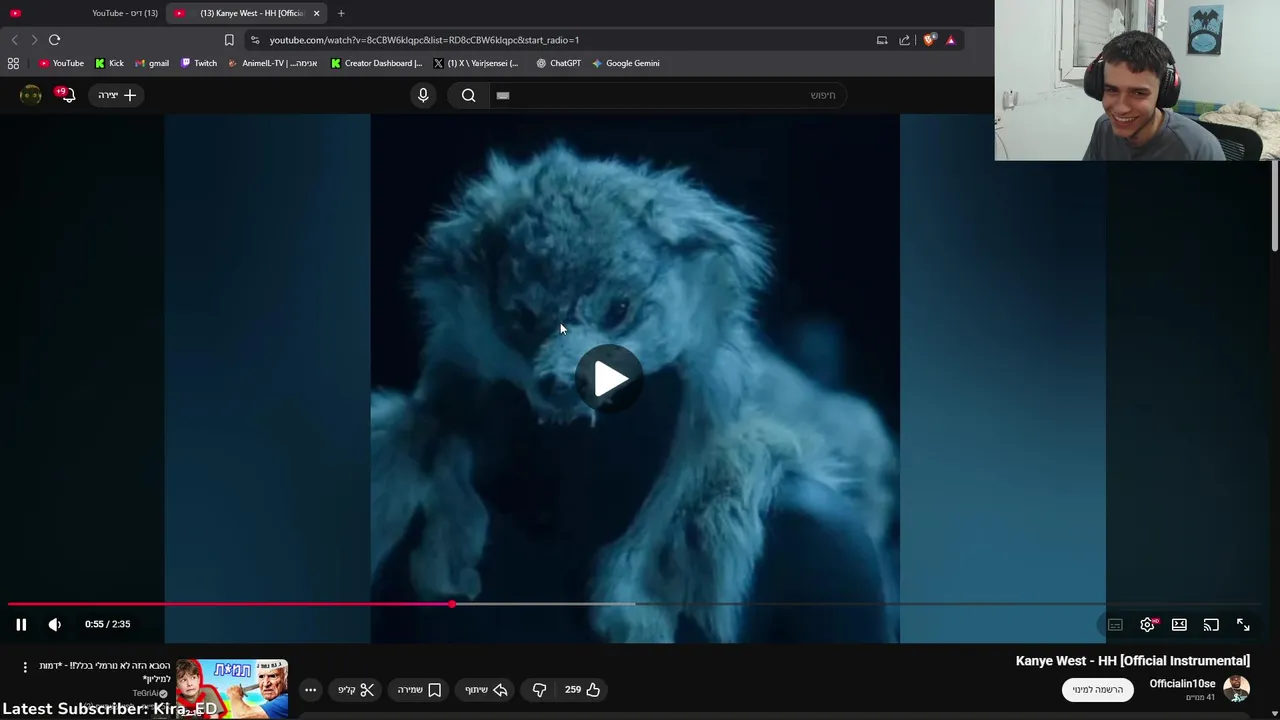Save video with שמירה button
The height and width of the screenshot is (720, 1280).
(419, 689)
